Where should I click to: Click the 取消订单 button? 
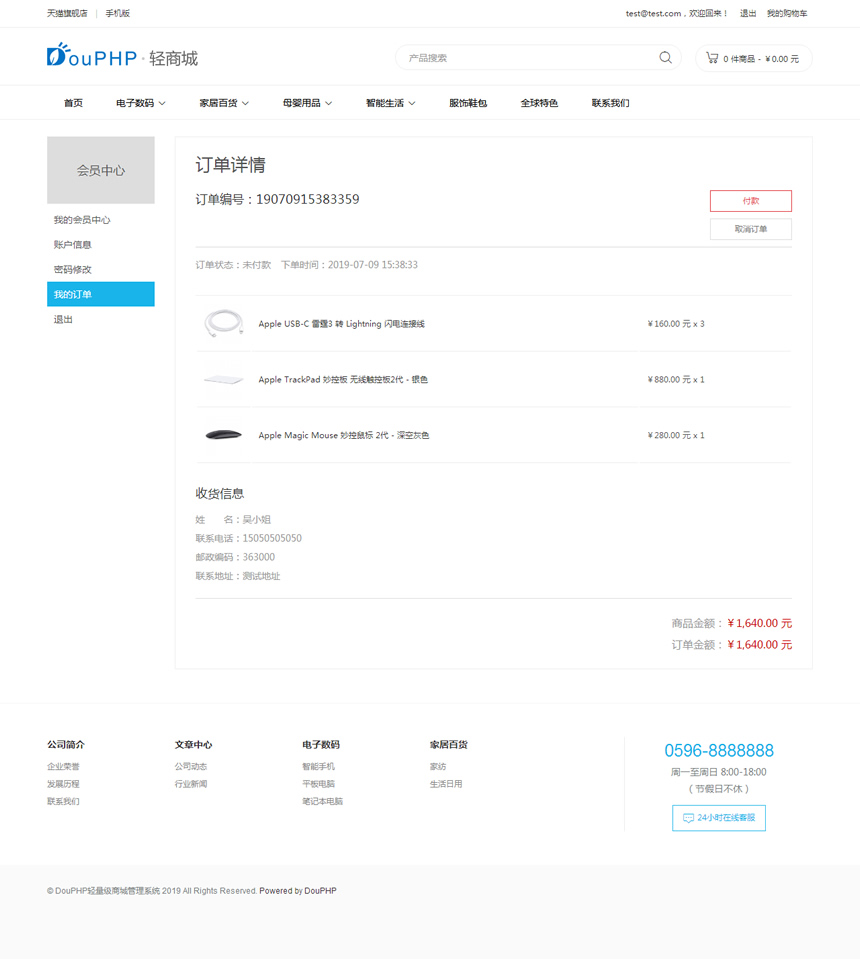751,229
